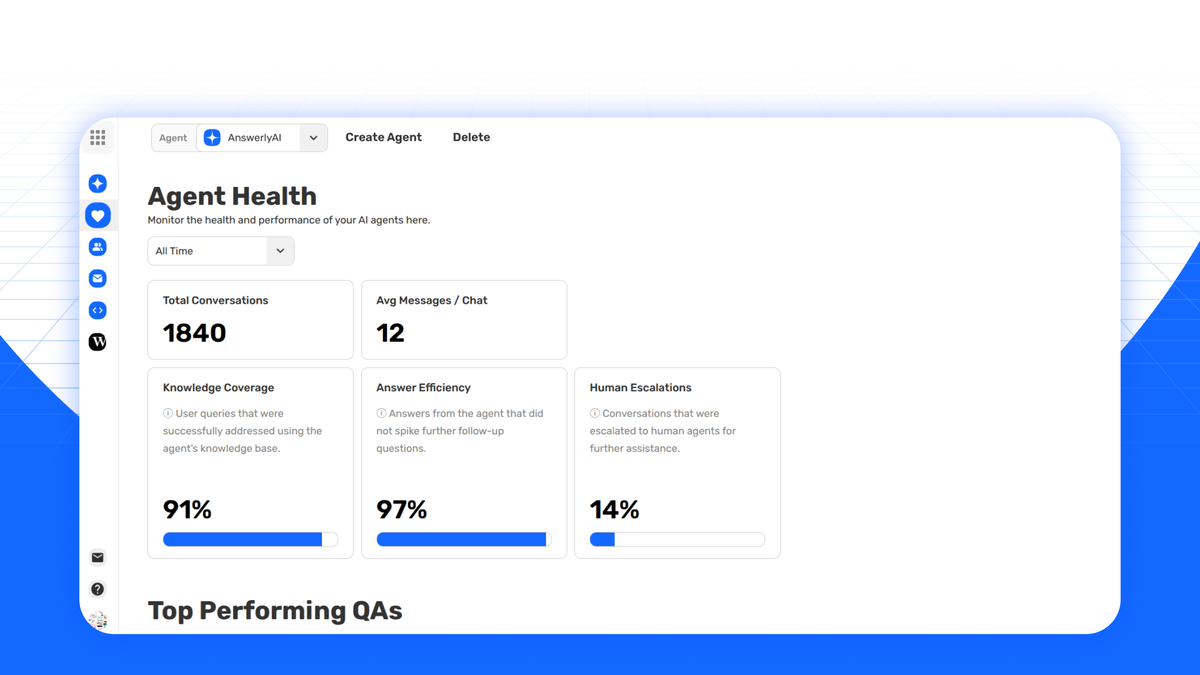
Task: Click the help question mark icon
Action: tap(97, 589)
